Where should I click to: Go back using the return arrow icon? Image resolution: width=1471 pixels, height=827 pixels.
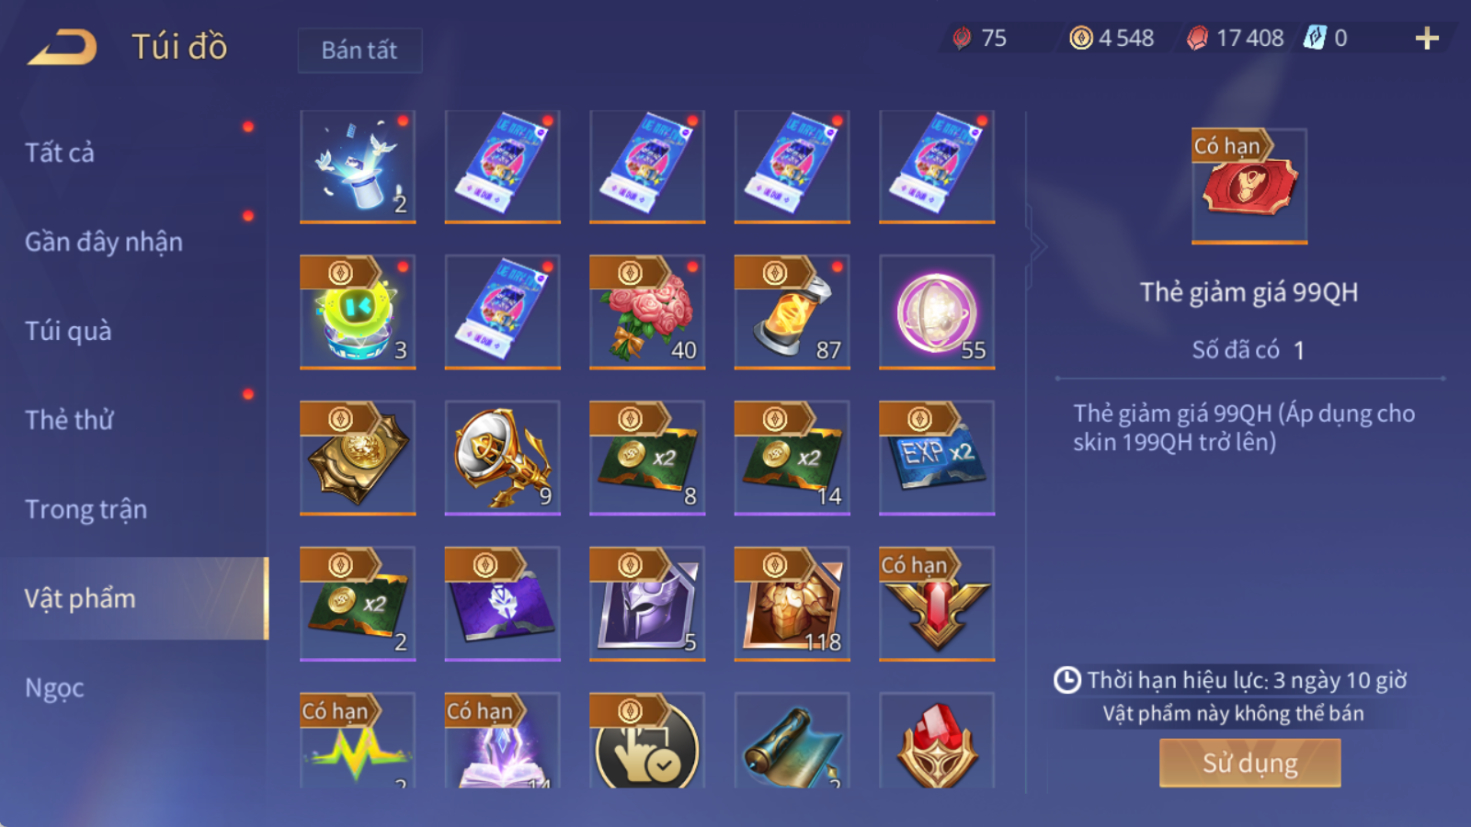pos(62,47)
